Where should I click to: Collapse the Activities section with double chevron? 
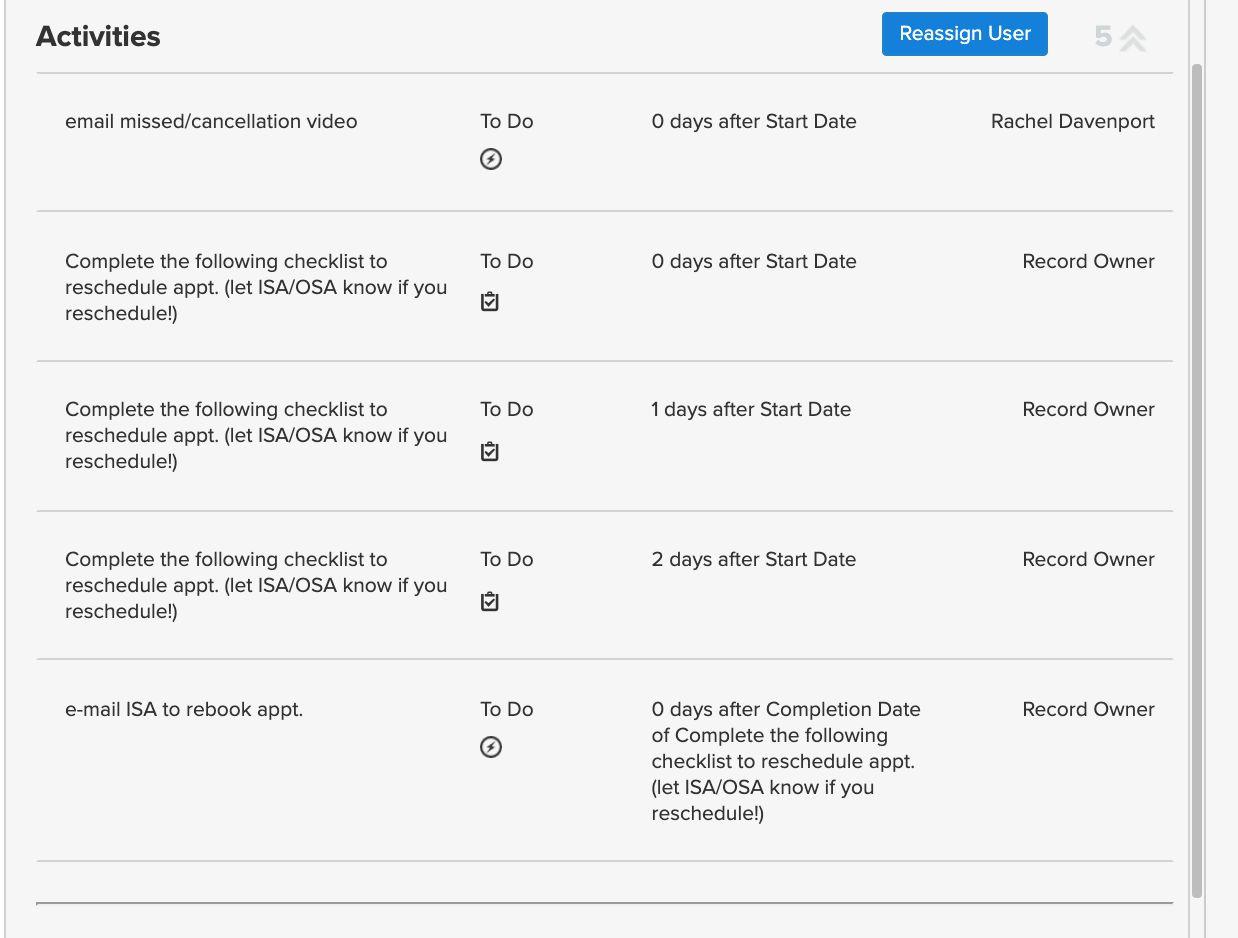click(1132, 38)
